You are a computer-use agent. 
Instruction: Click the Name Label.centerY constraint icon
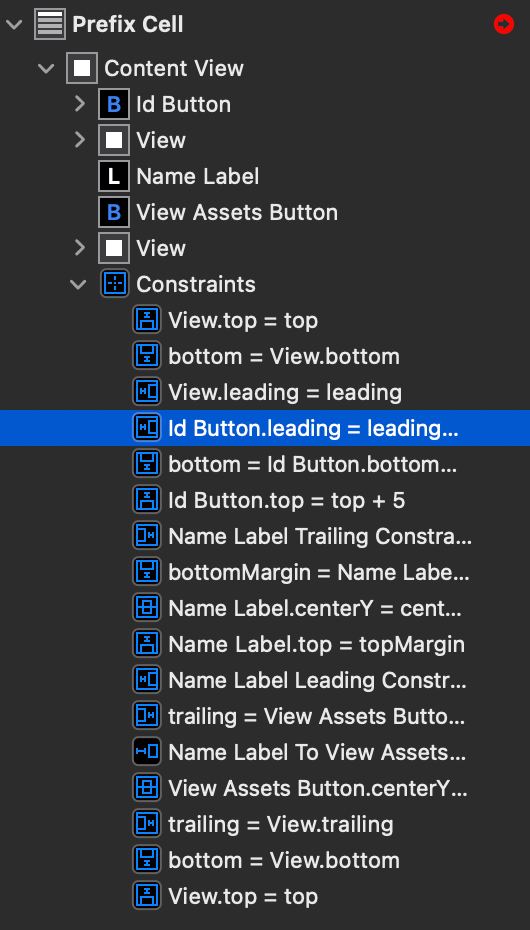(x=146, y=608)
